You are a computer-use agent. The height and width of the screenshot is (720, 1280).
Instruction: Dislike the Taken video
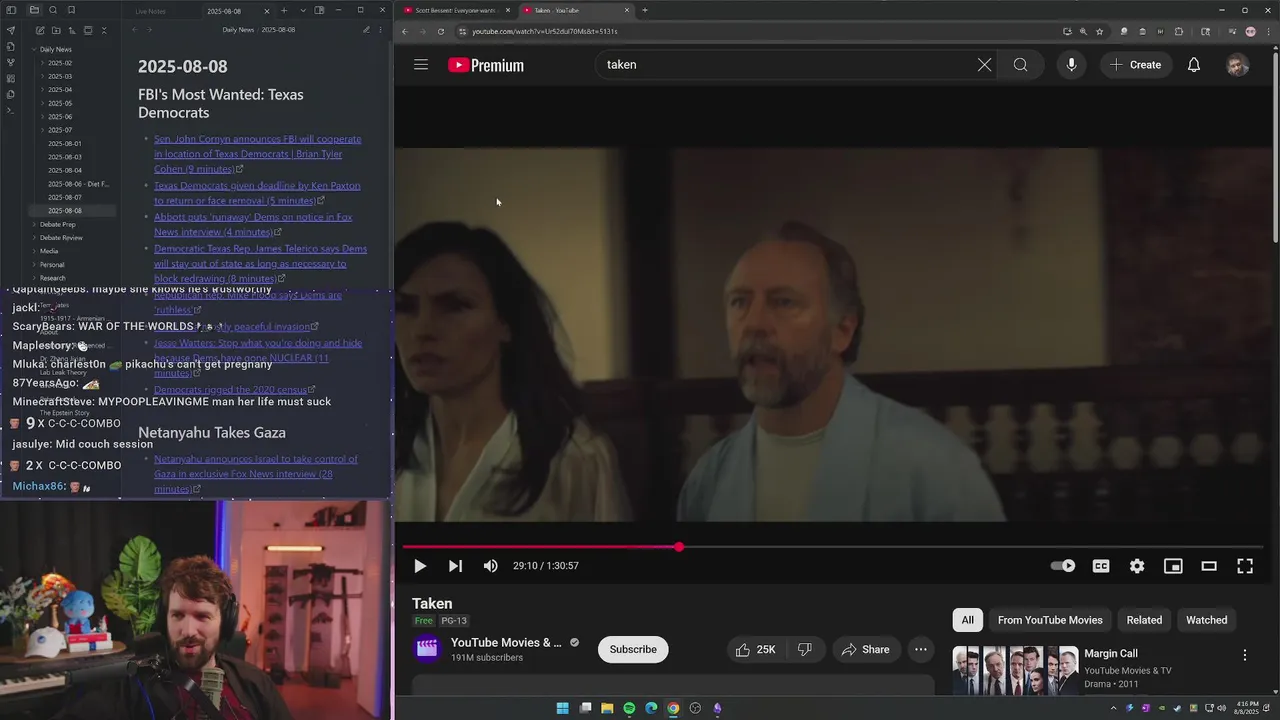point(805,649)
